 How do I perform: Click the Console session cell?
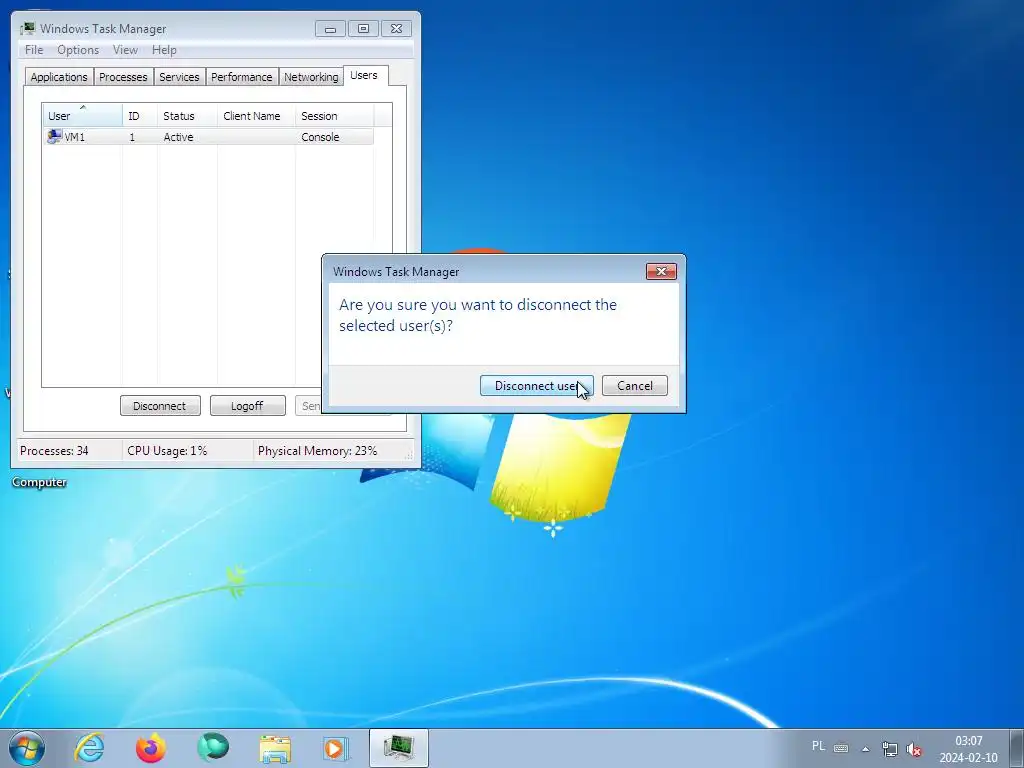click(x=320, y=137)
